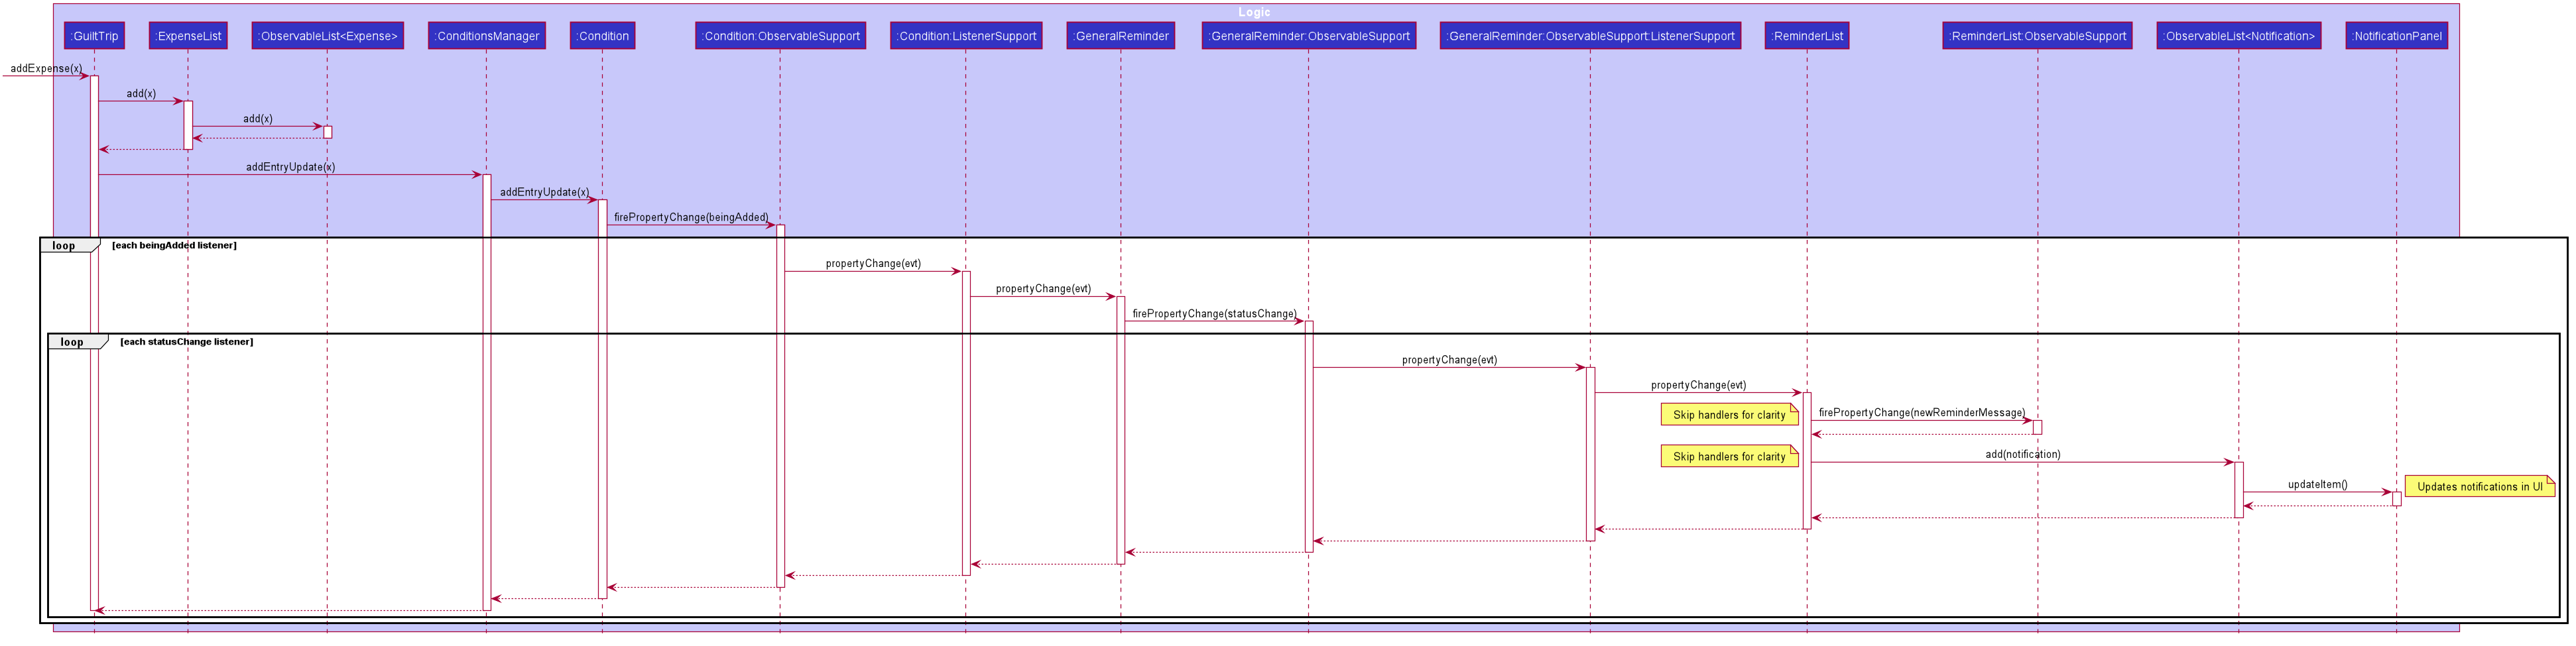Click the Logic frame title
Viewport: 2576px width, 646px height.
click(x=1254, y=12)
